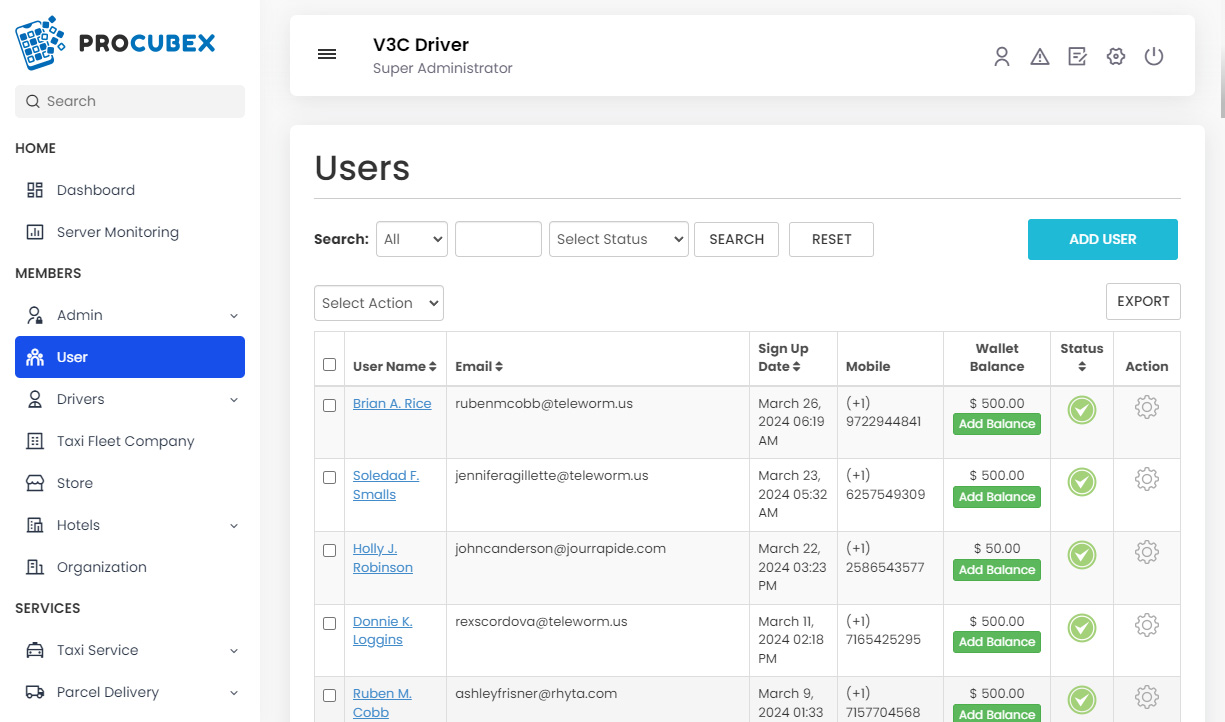Image resolution: width=1225 pixels, height=722 pixels.
Task: Sort the table by Sign Up Date
Action: click(x=784, y=357)
